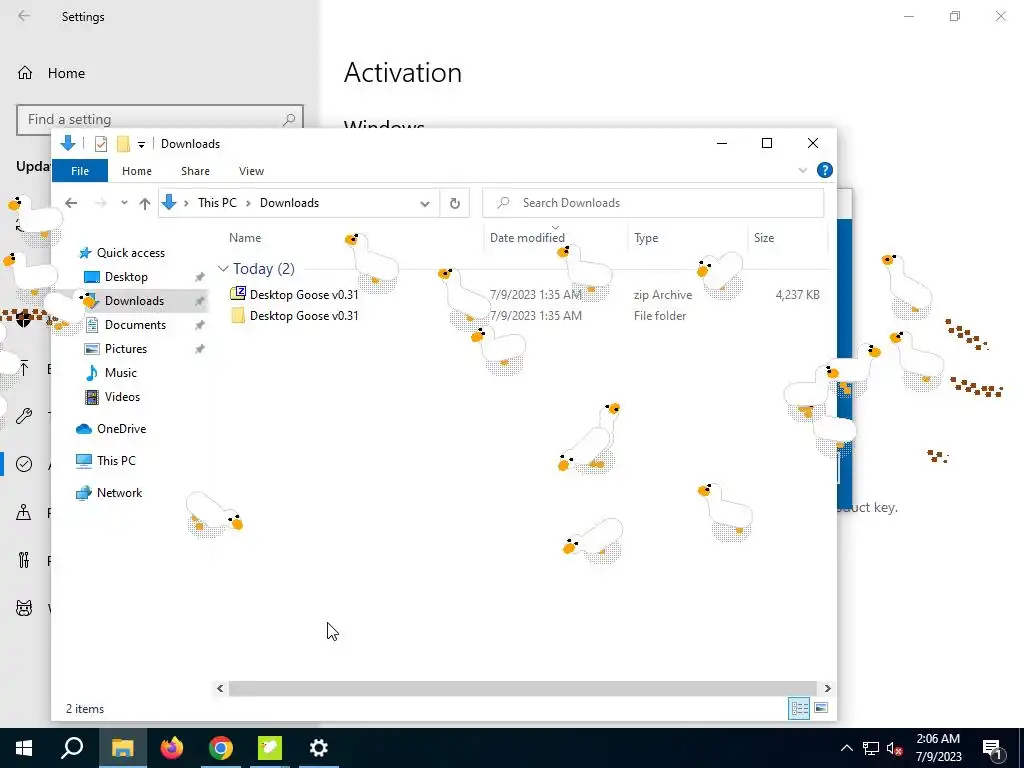Open the green app icon on taskbar
Viewport: 1024px width, 768px height.
[x=270, y=748]
